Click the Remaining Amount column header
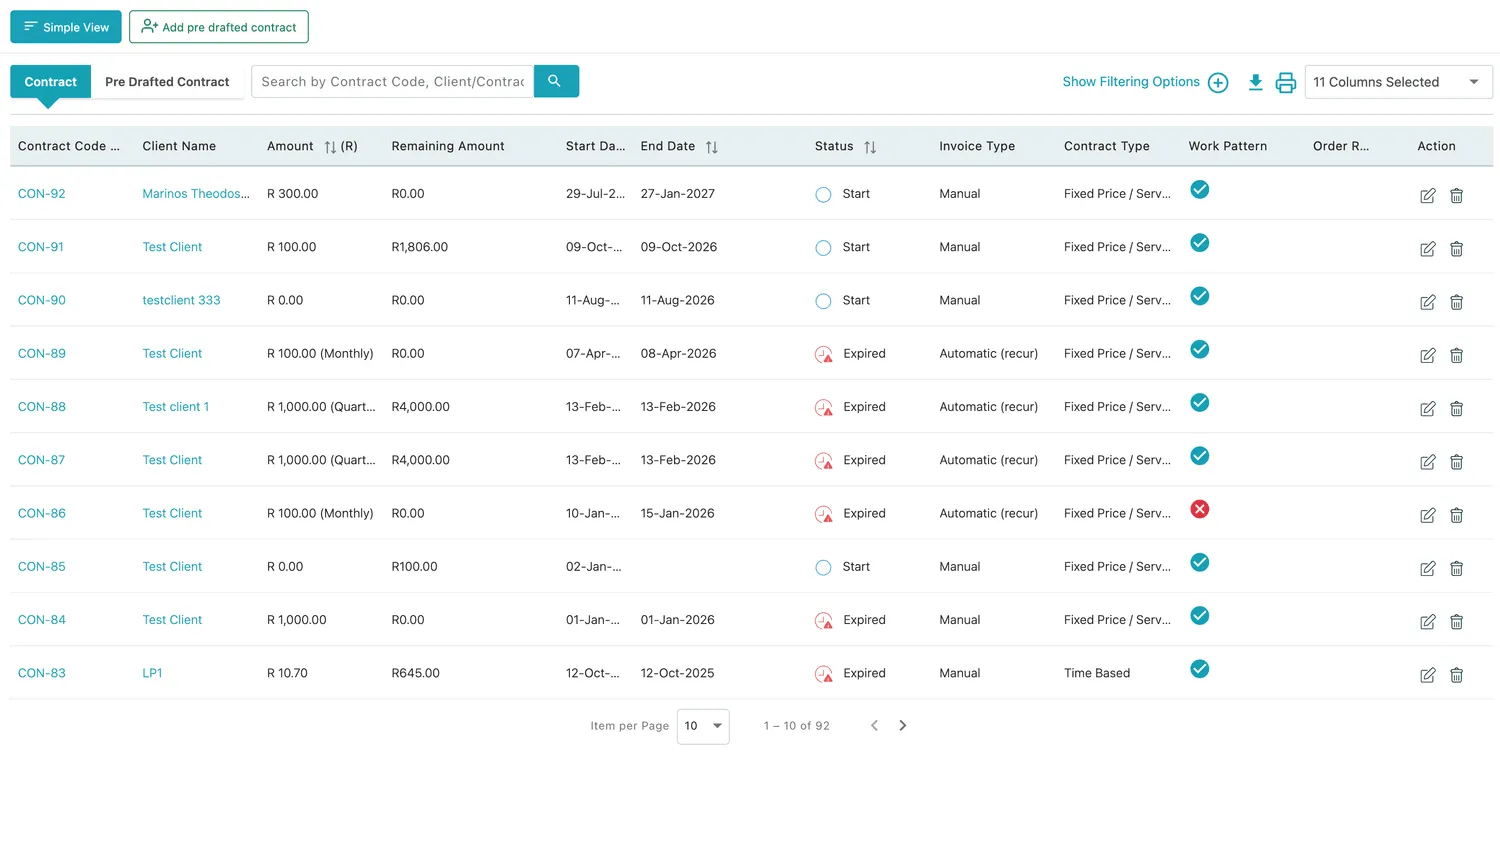The image size is (1500, 853). 448,146
